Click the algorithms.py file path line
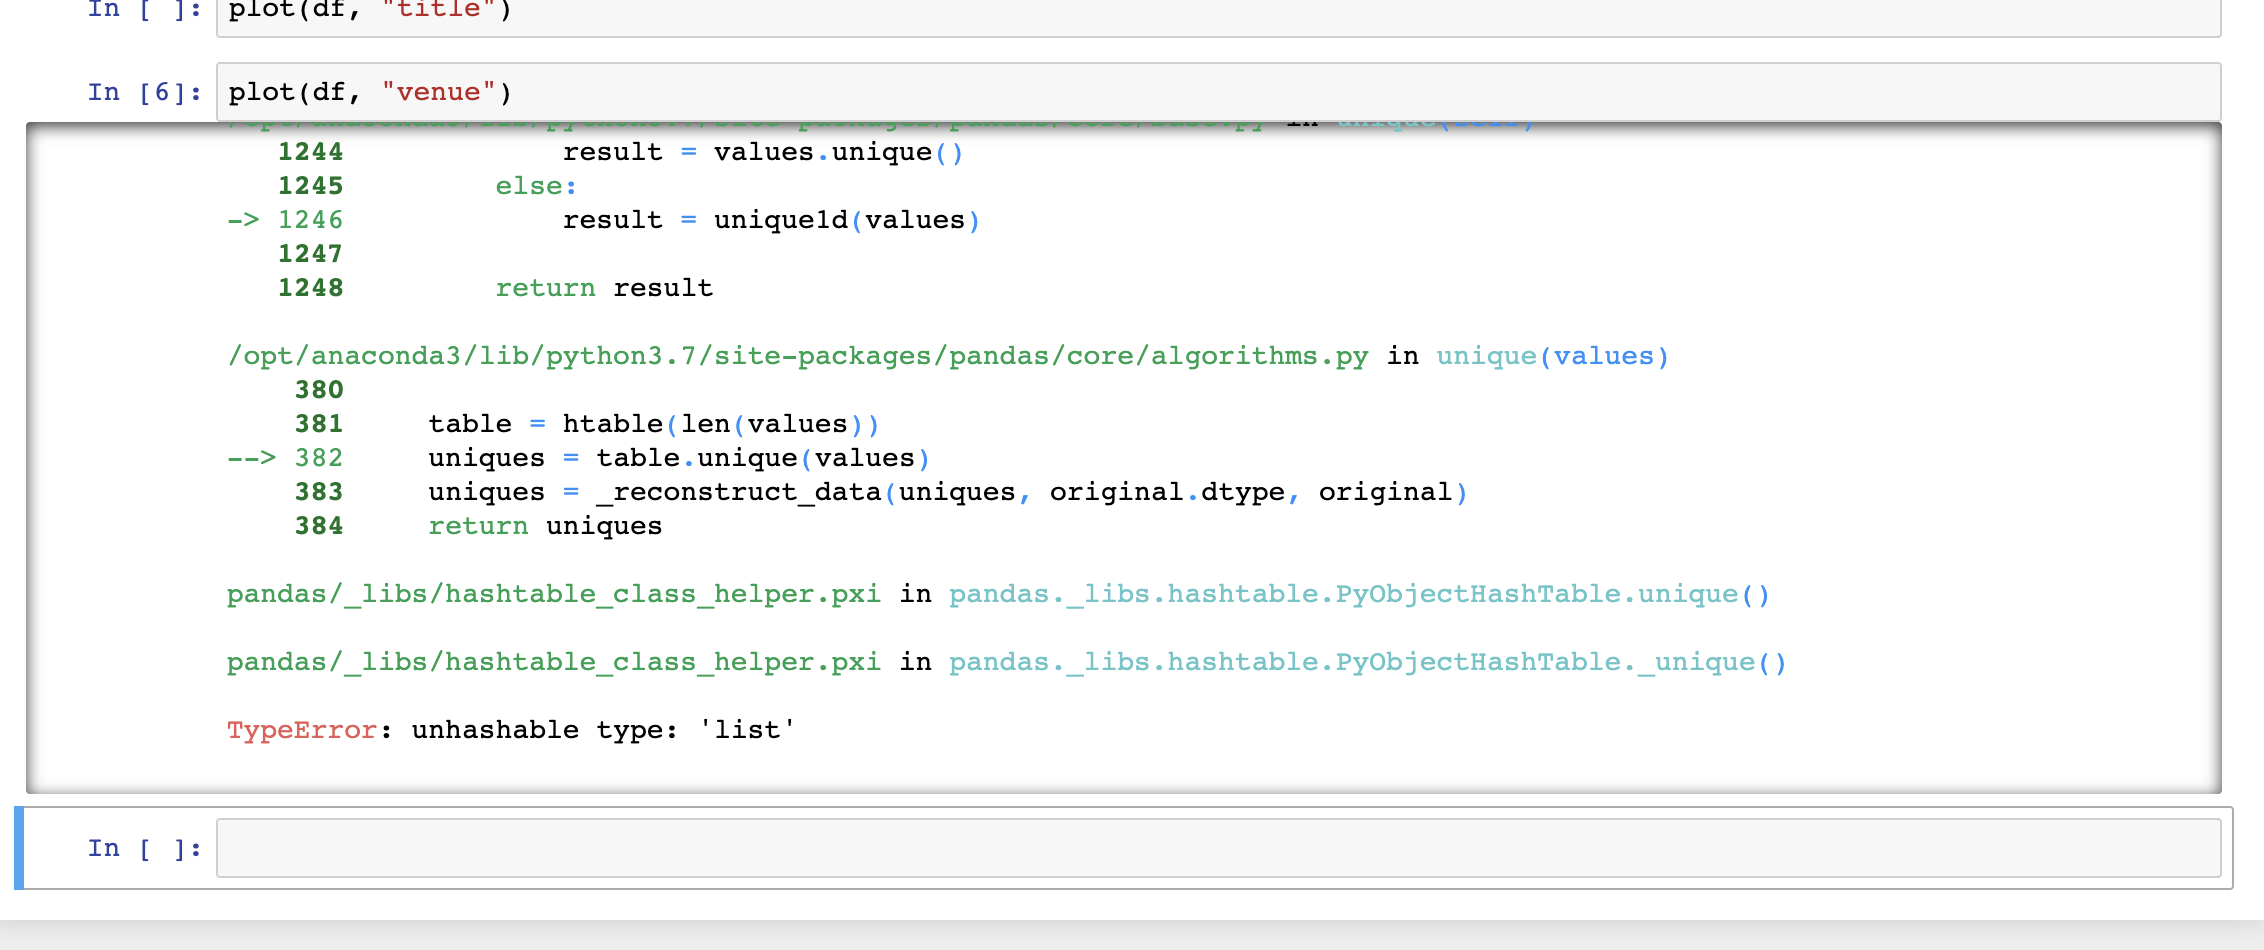 pos(948,356)
